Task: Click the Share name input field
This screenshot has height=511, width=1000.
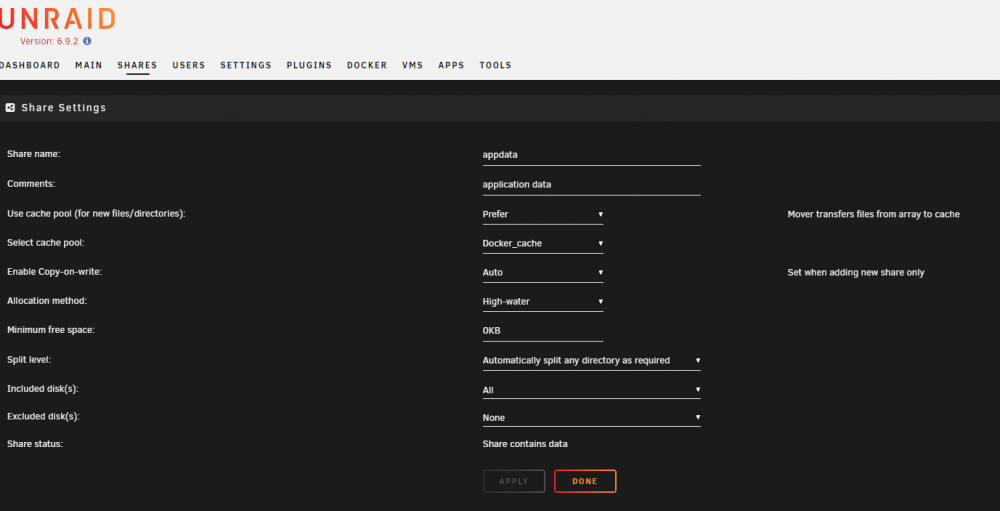Action: 591,154
